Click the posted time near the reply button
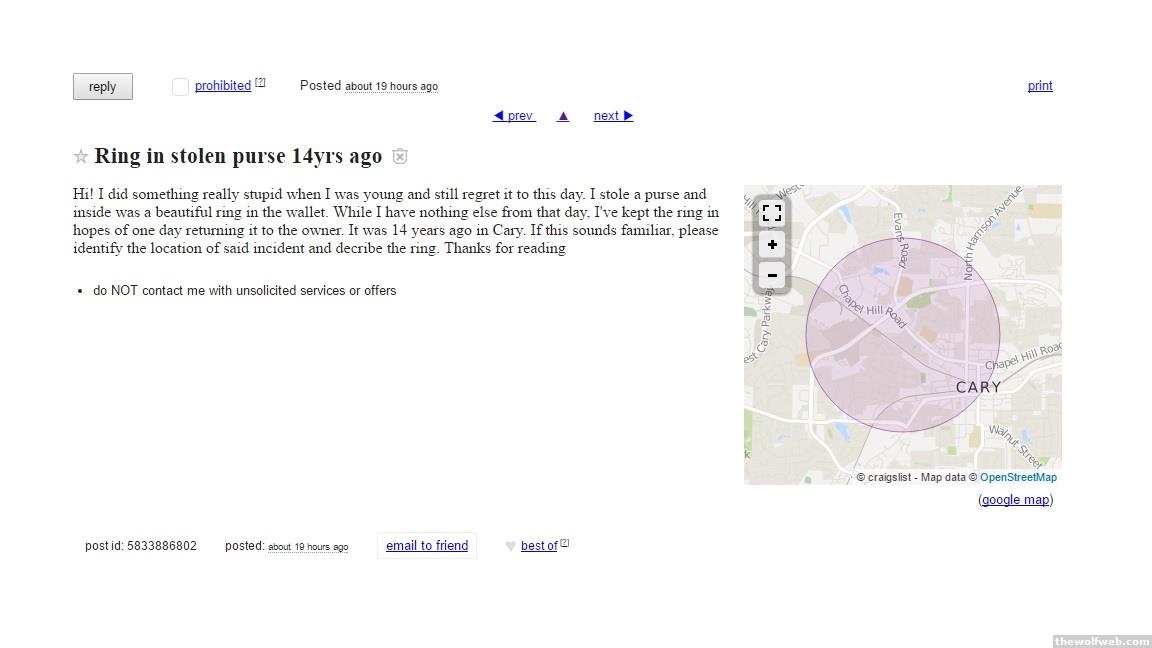Viewport: 1152px width, 648px height. pyautogui.click(x=391, y=87)
